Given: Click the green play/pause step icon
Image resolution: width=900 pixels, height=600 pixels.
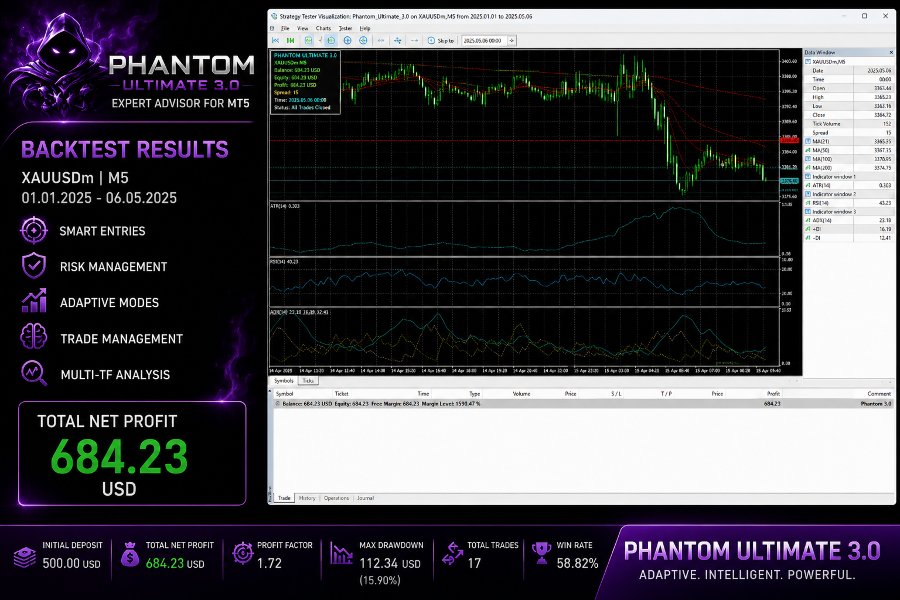Looking at the screenshot, I should tap(290, 40).
